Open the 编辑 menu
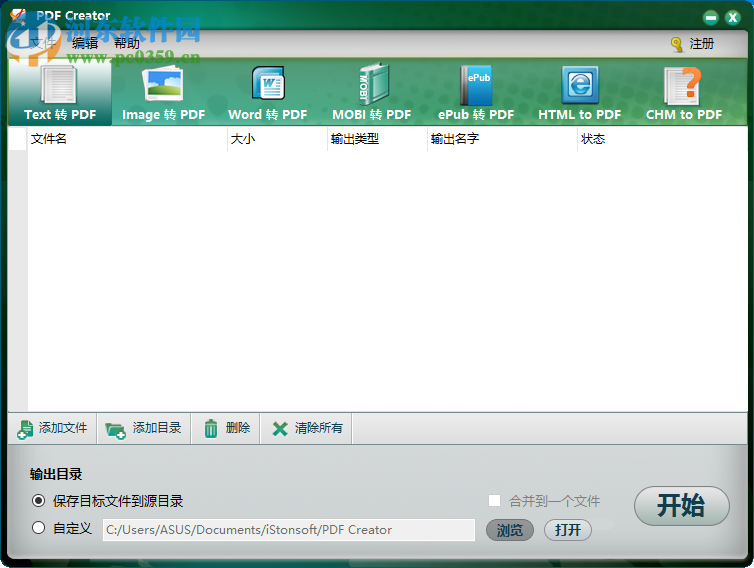This screenshot has height=568, width=754. tap(85, 43)
